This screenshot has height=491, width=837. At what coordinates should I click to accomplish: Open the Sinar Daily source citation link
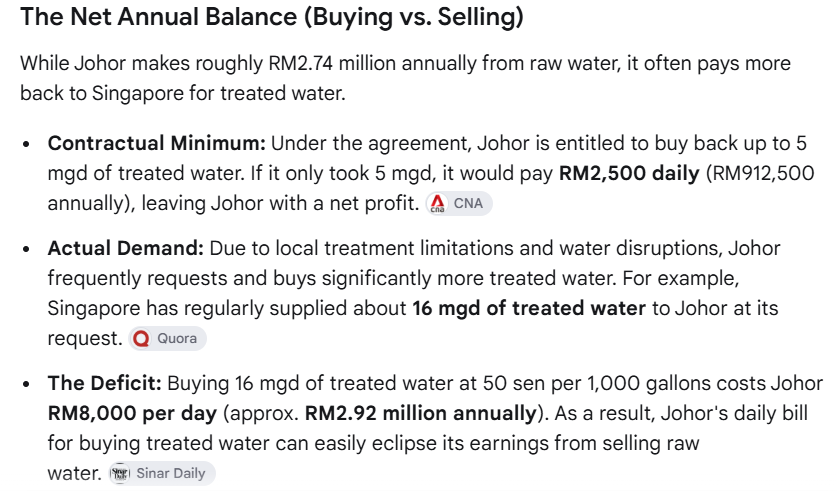click(162, 473)
